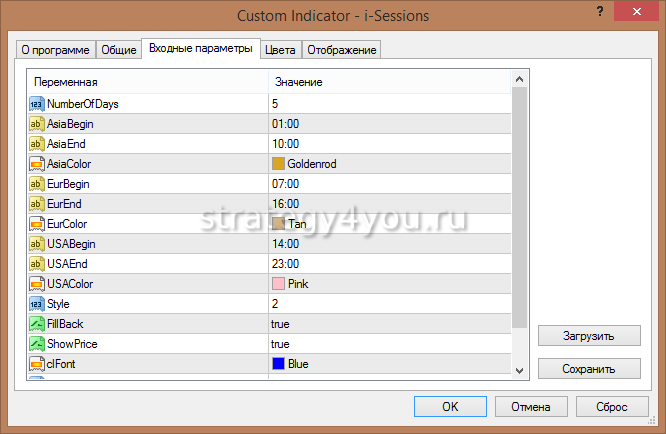Go to the О программе tab
This screenshot has height=434, width=666.
(56, 50)
